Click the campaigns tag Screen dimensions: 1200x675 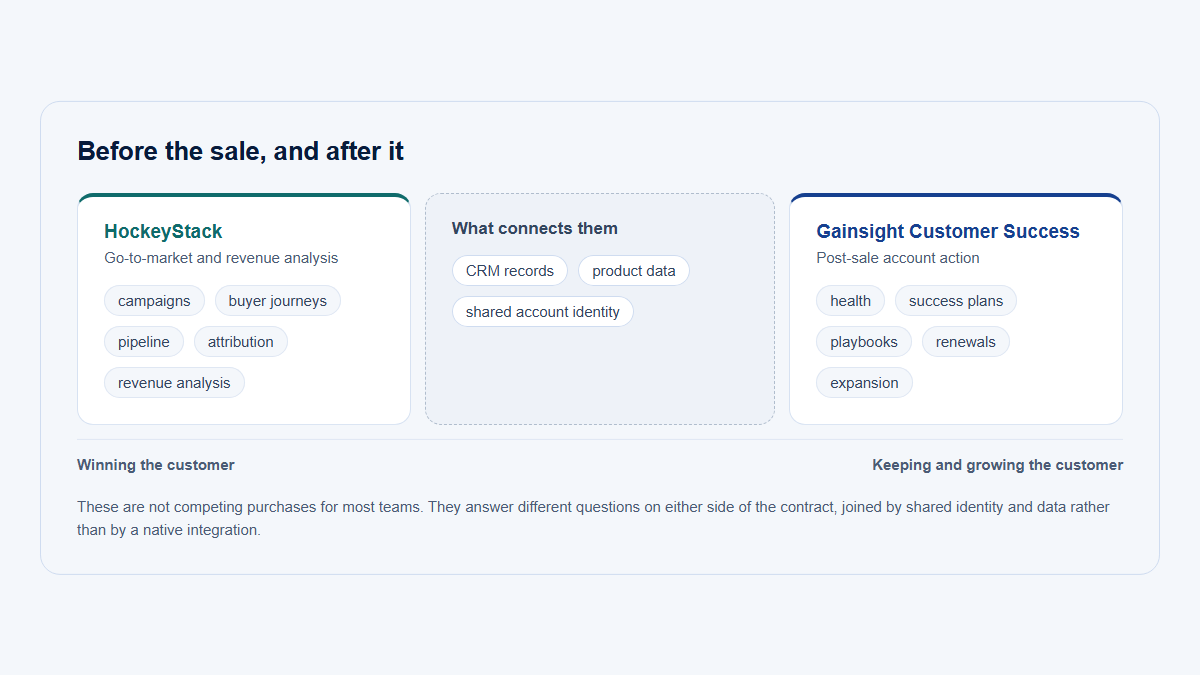(154, 301)
